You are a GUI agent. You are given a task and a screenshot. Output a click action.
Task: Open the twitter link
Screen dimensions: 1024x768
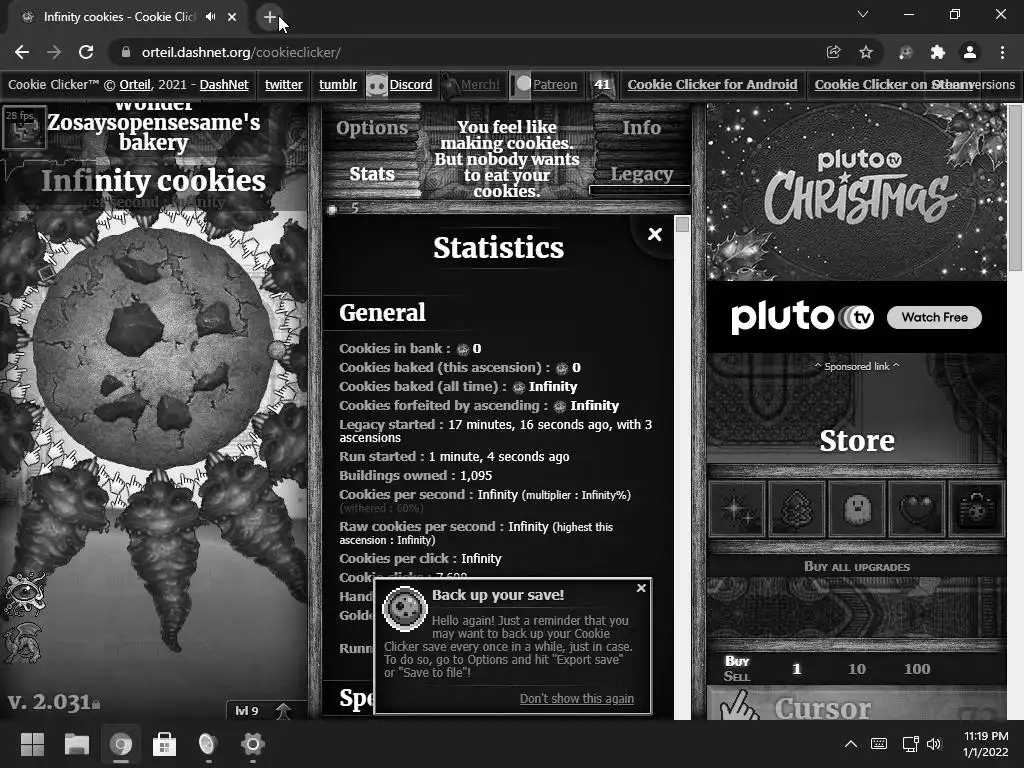(283, 85)
